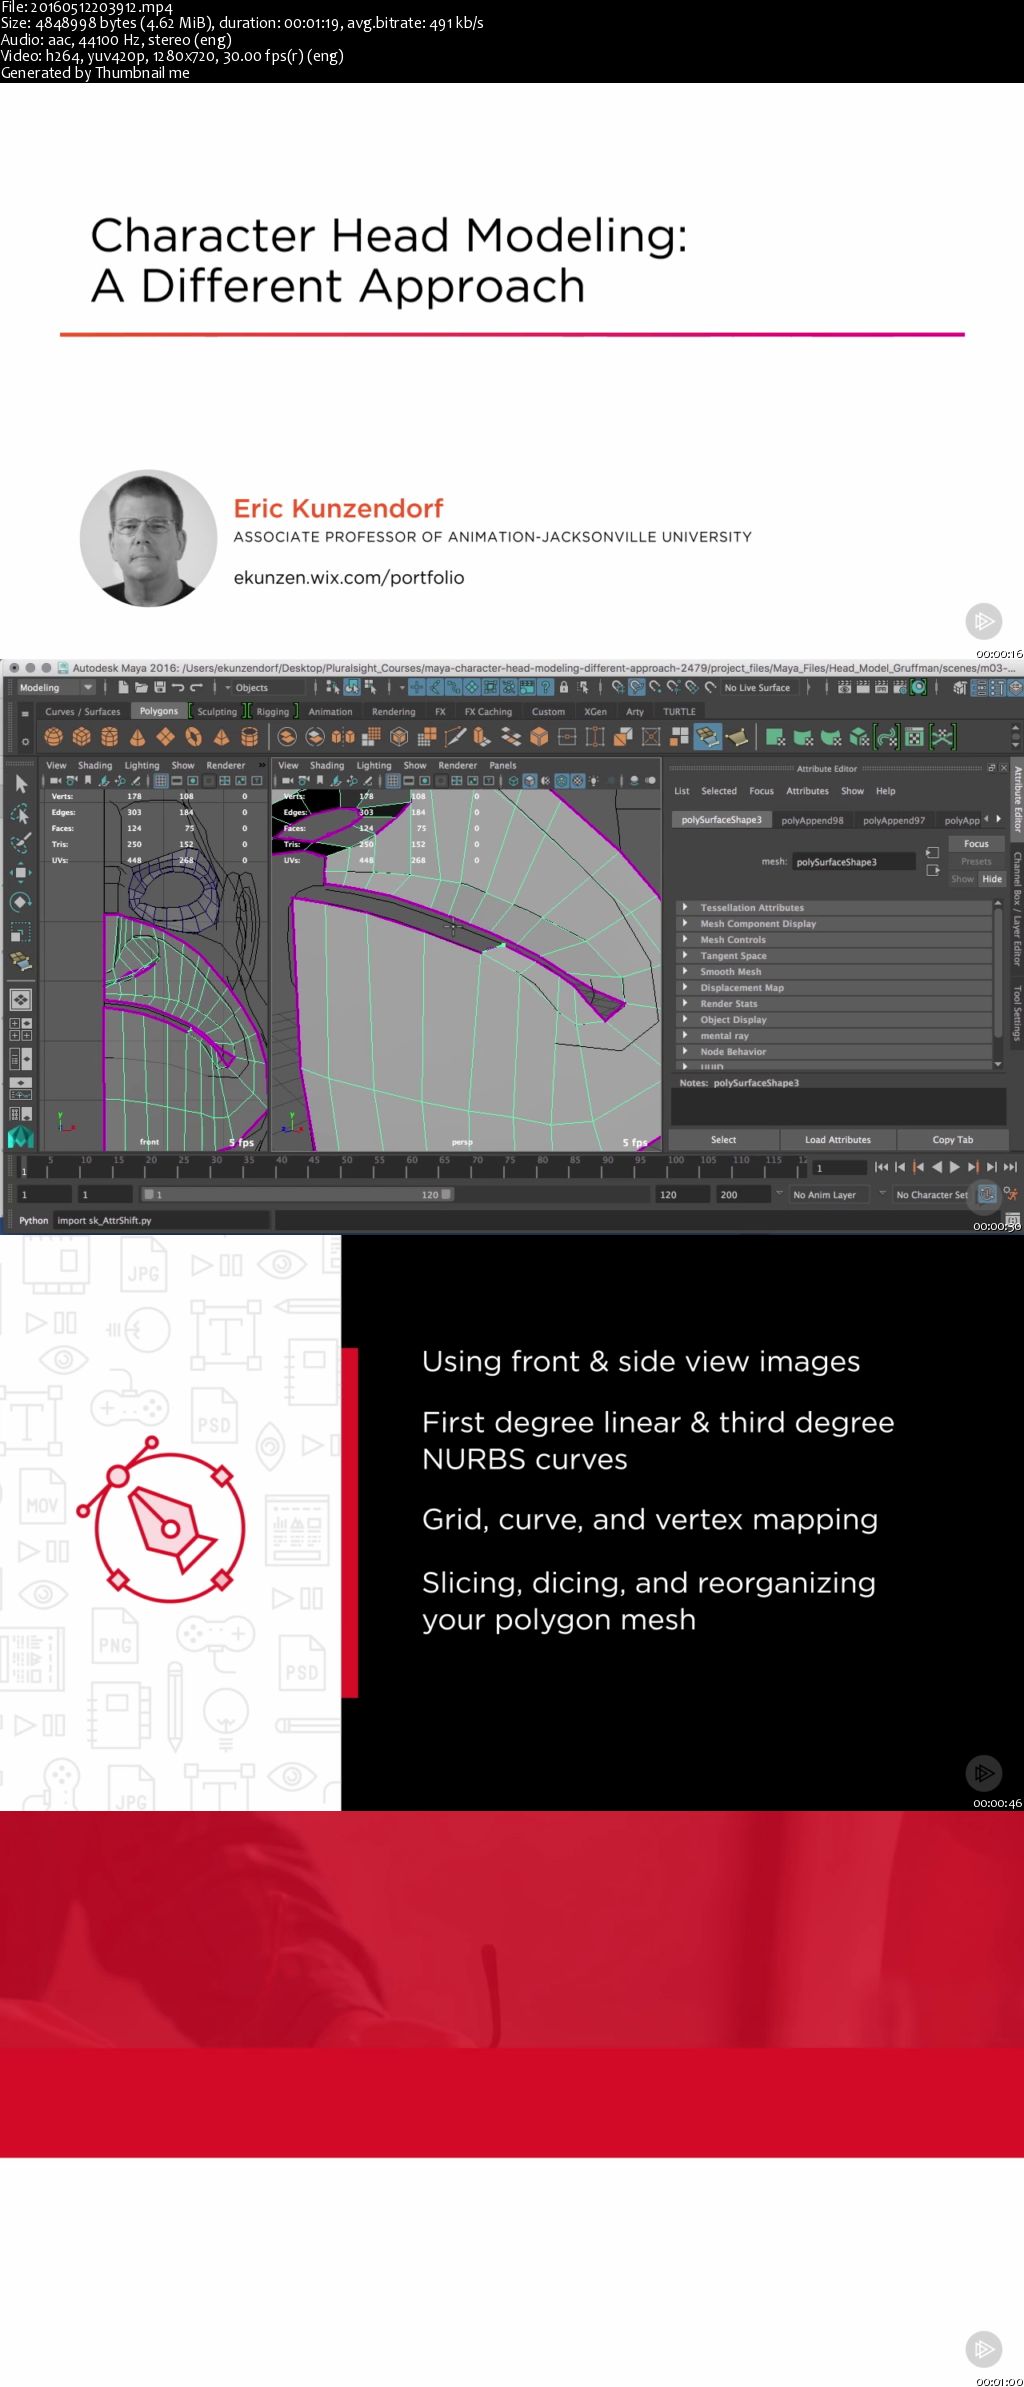Toggle the auto keyframe button
Screen dimensions: 1024x2387
987,1194
